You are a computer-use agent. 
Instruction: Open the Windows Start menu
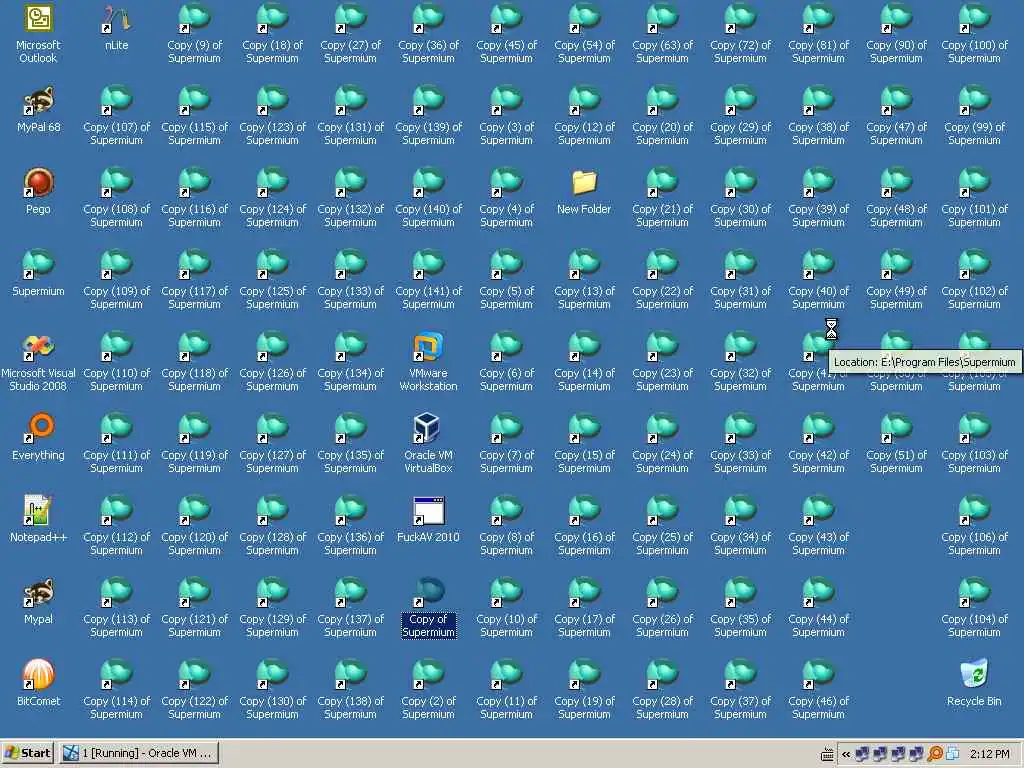click(x=27, y=753)
